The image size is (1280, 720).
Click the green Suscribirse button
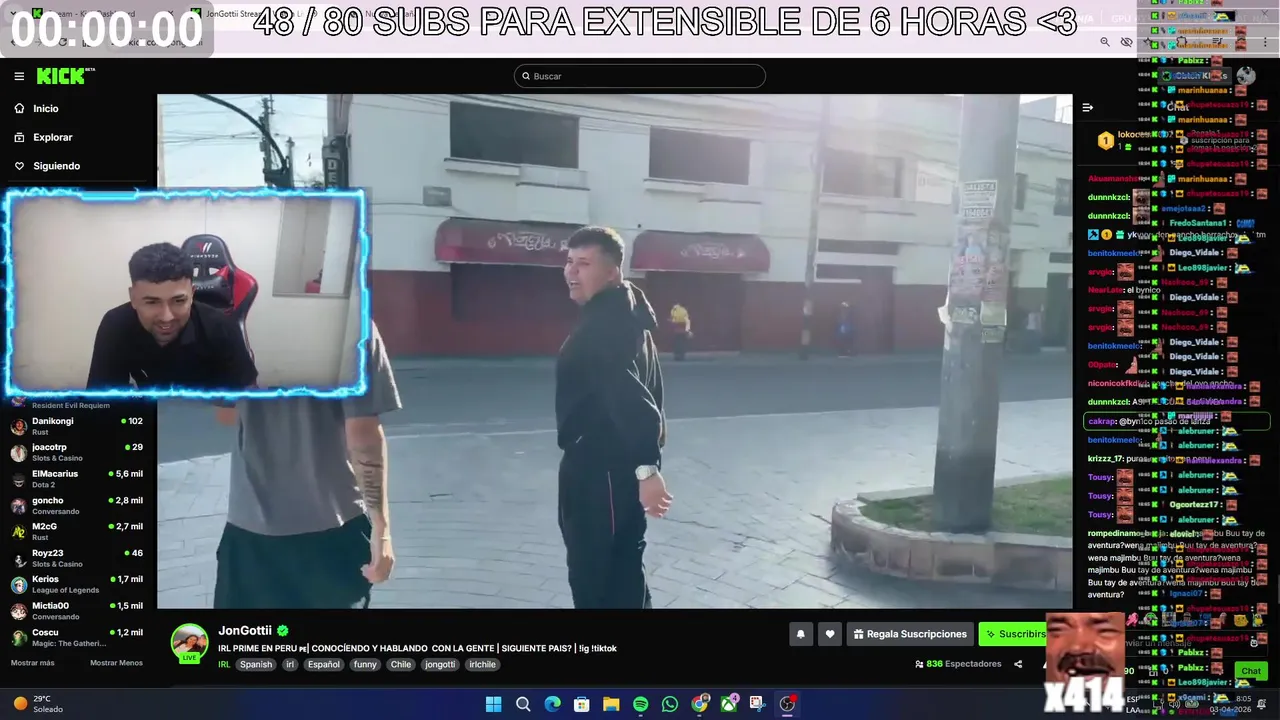(1013, 634)
